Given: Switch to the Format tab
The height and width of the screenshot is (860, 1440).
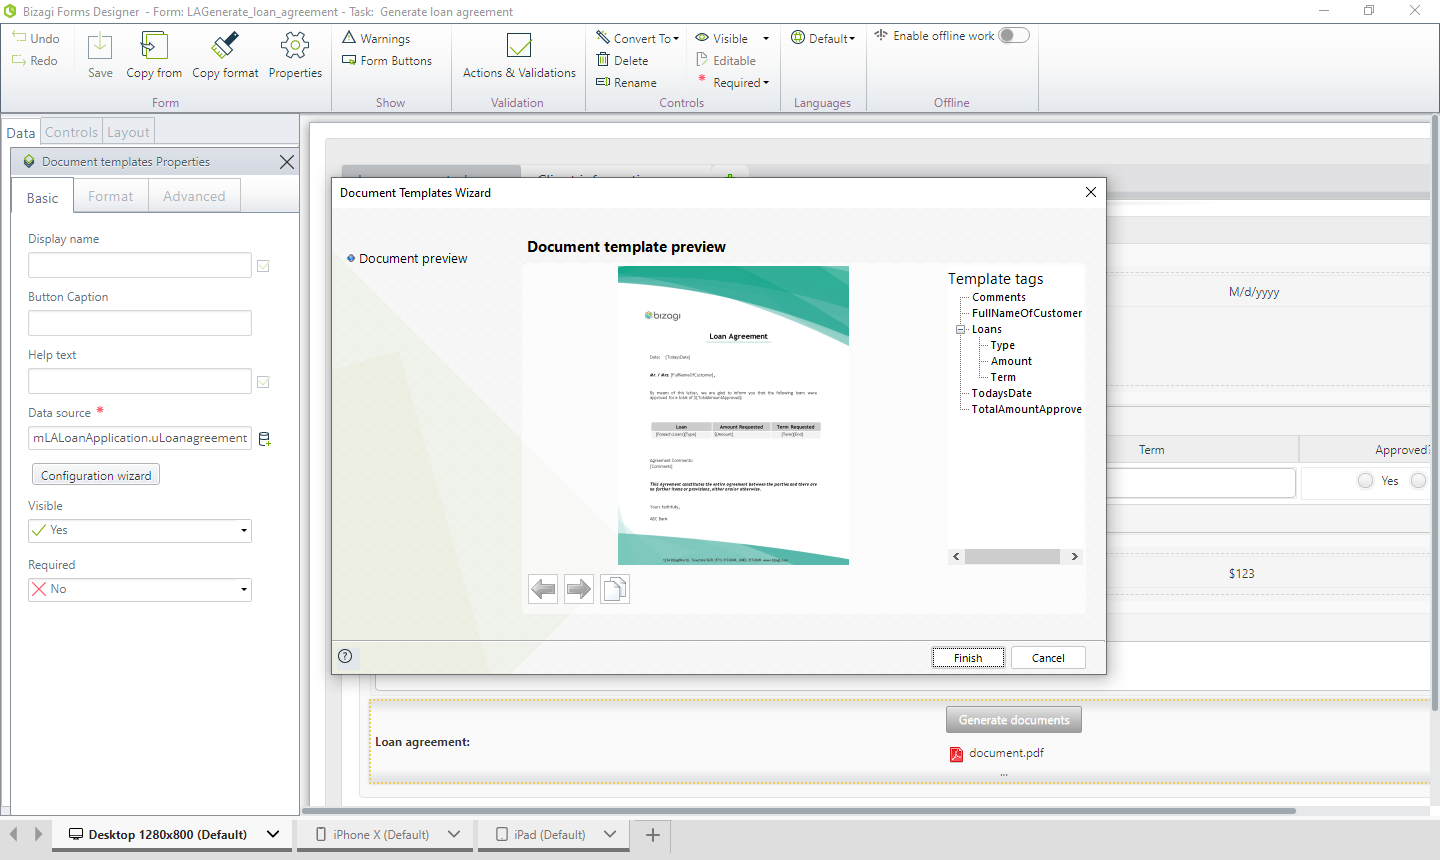Looking at the screenshot, I should pos(110,197).
